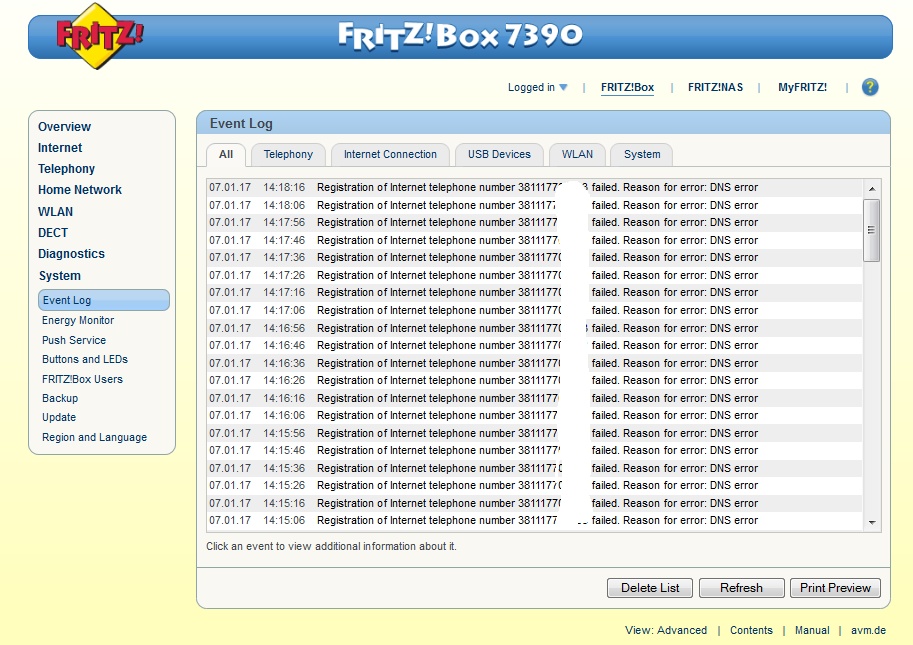Select the log event at 14:17:06
This screenshot has height=645, width=913.
(535, 310)
